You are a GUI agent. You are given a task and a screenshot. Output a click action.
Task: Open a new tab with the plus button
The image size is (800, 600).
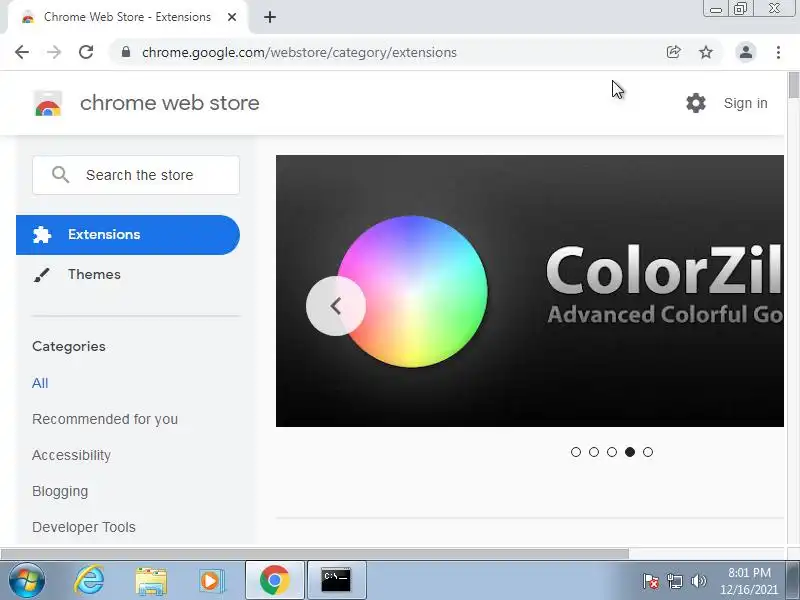point(270,17)
